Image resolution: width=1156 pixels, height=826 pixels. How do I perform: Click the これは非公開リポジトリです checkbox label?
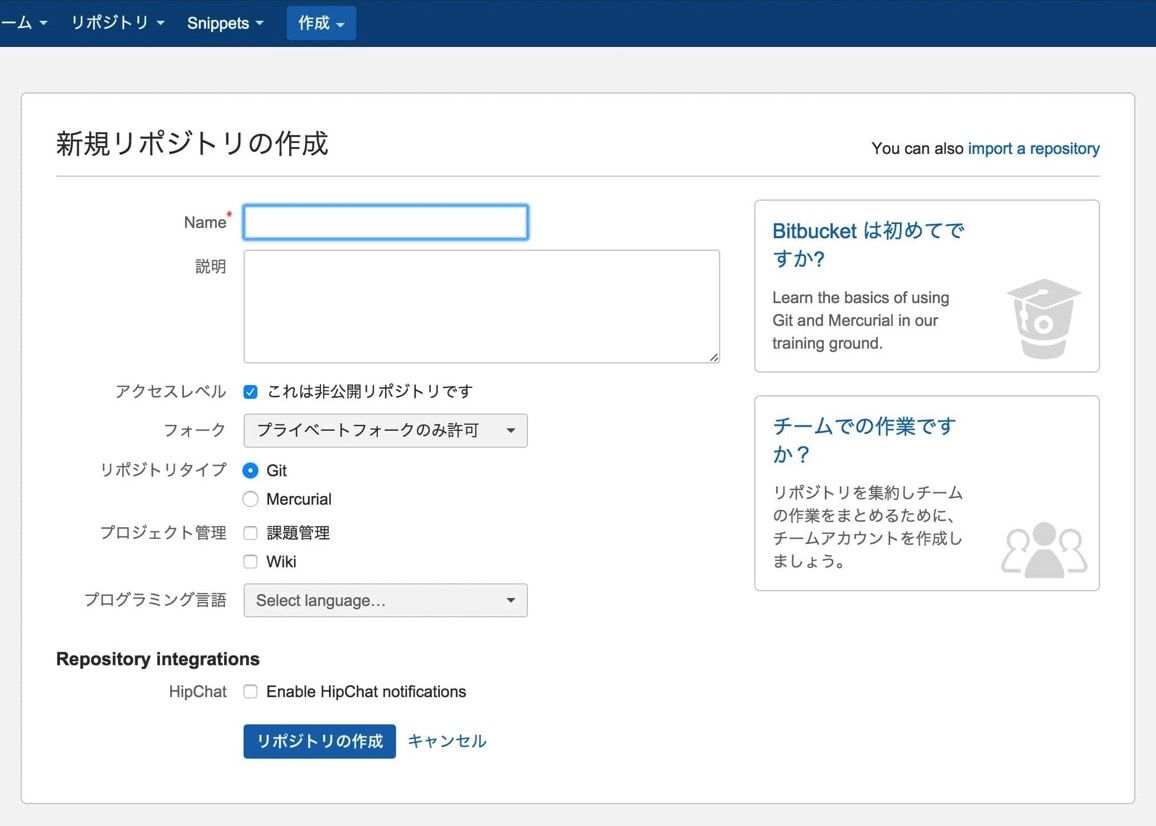369,392
